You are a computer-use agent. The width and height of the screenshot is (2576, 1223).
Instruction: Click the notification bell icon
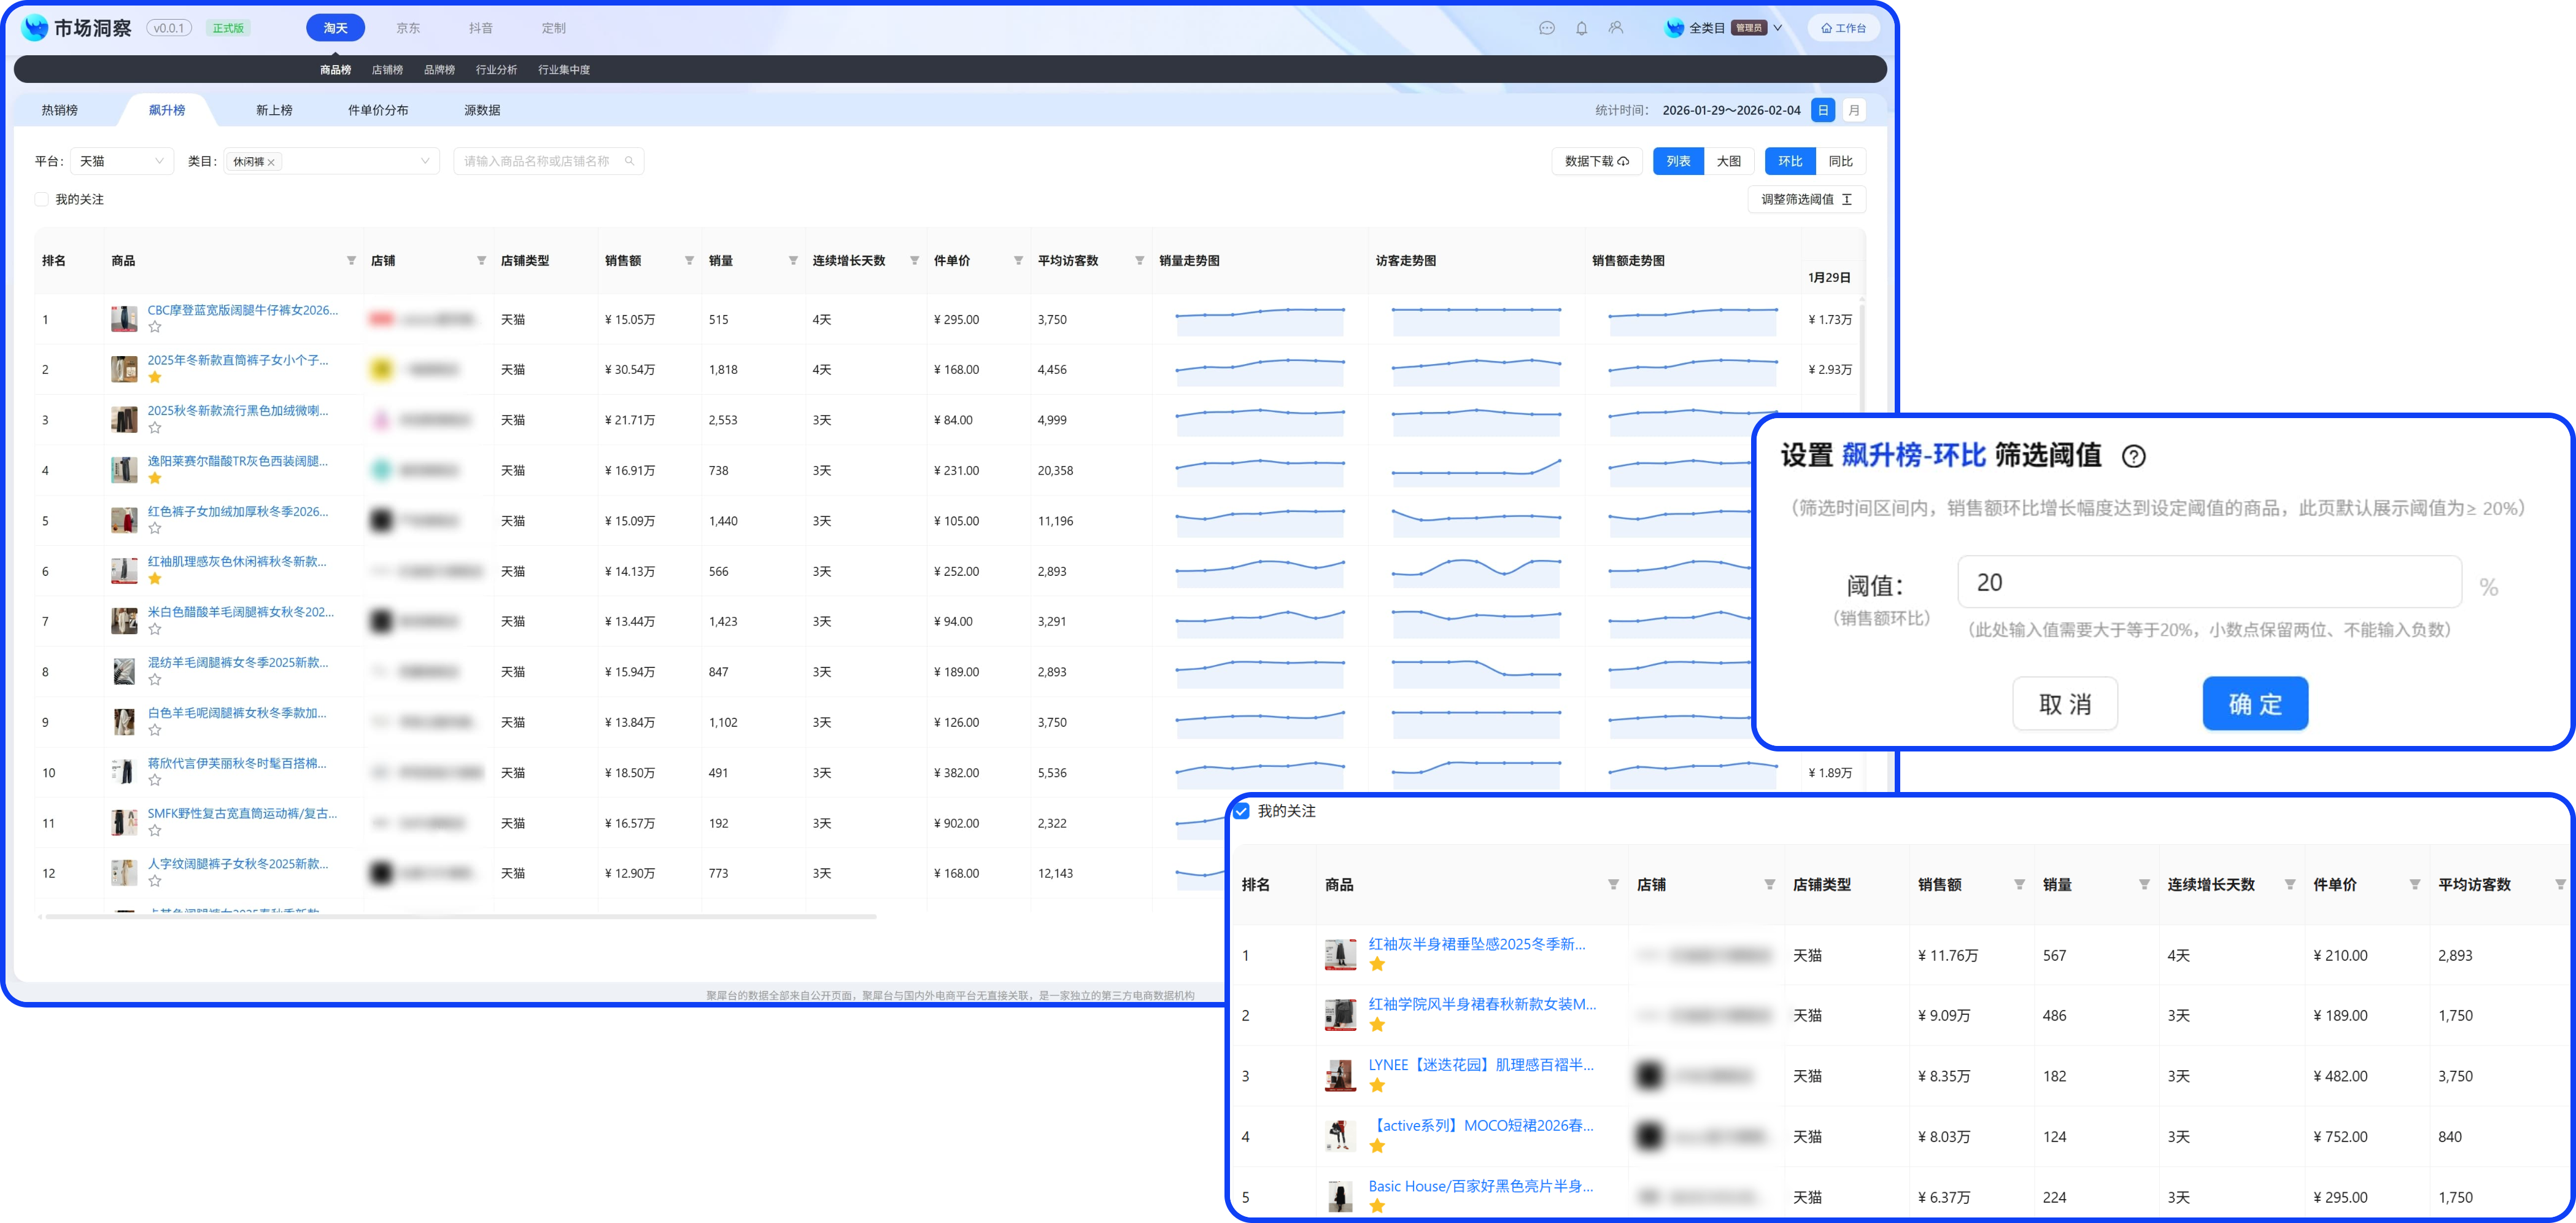[x=1581, y=28]
